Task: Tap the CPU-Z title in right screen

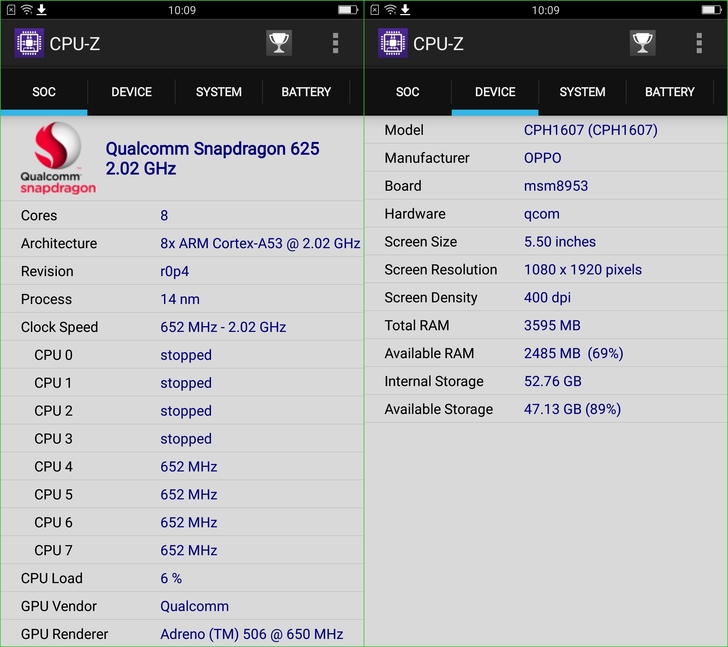Action: (438, 44)
